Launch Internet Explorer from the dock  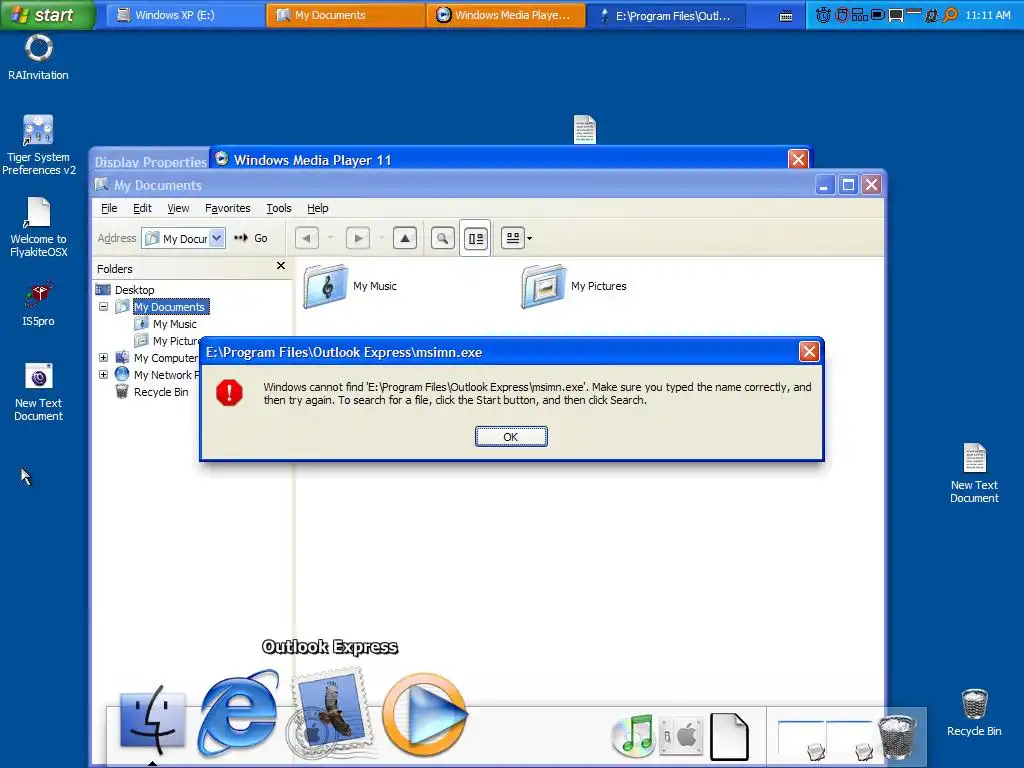pyautogui.click(x=238, y=713)
